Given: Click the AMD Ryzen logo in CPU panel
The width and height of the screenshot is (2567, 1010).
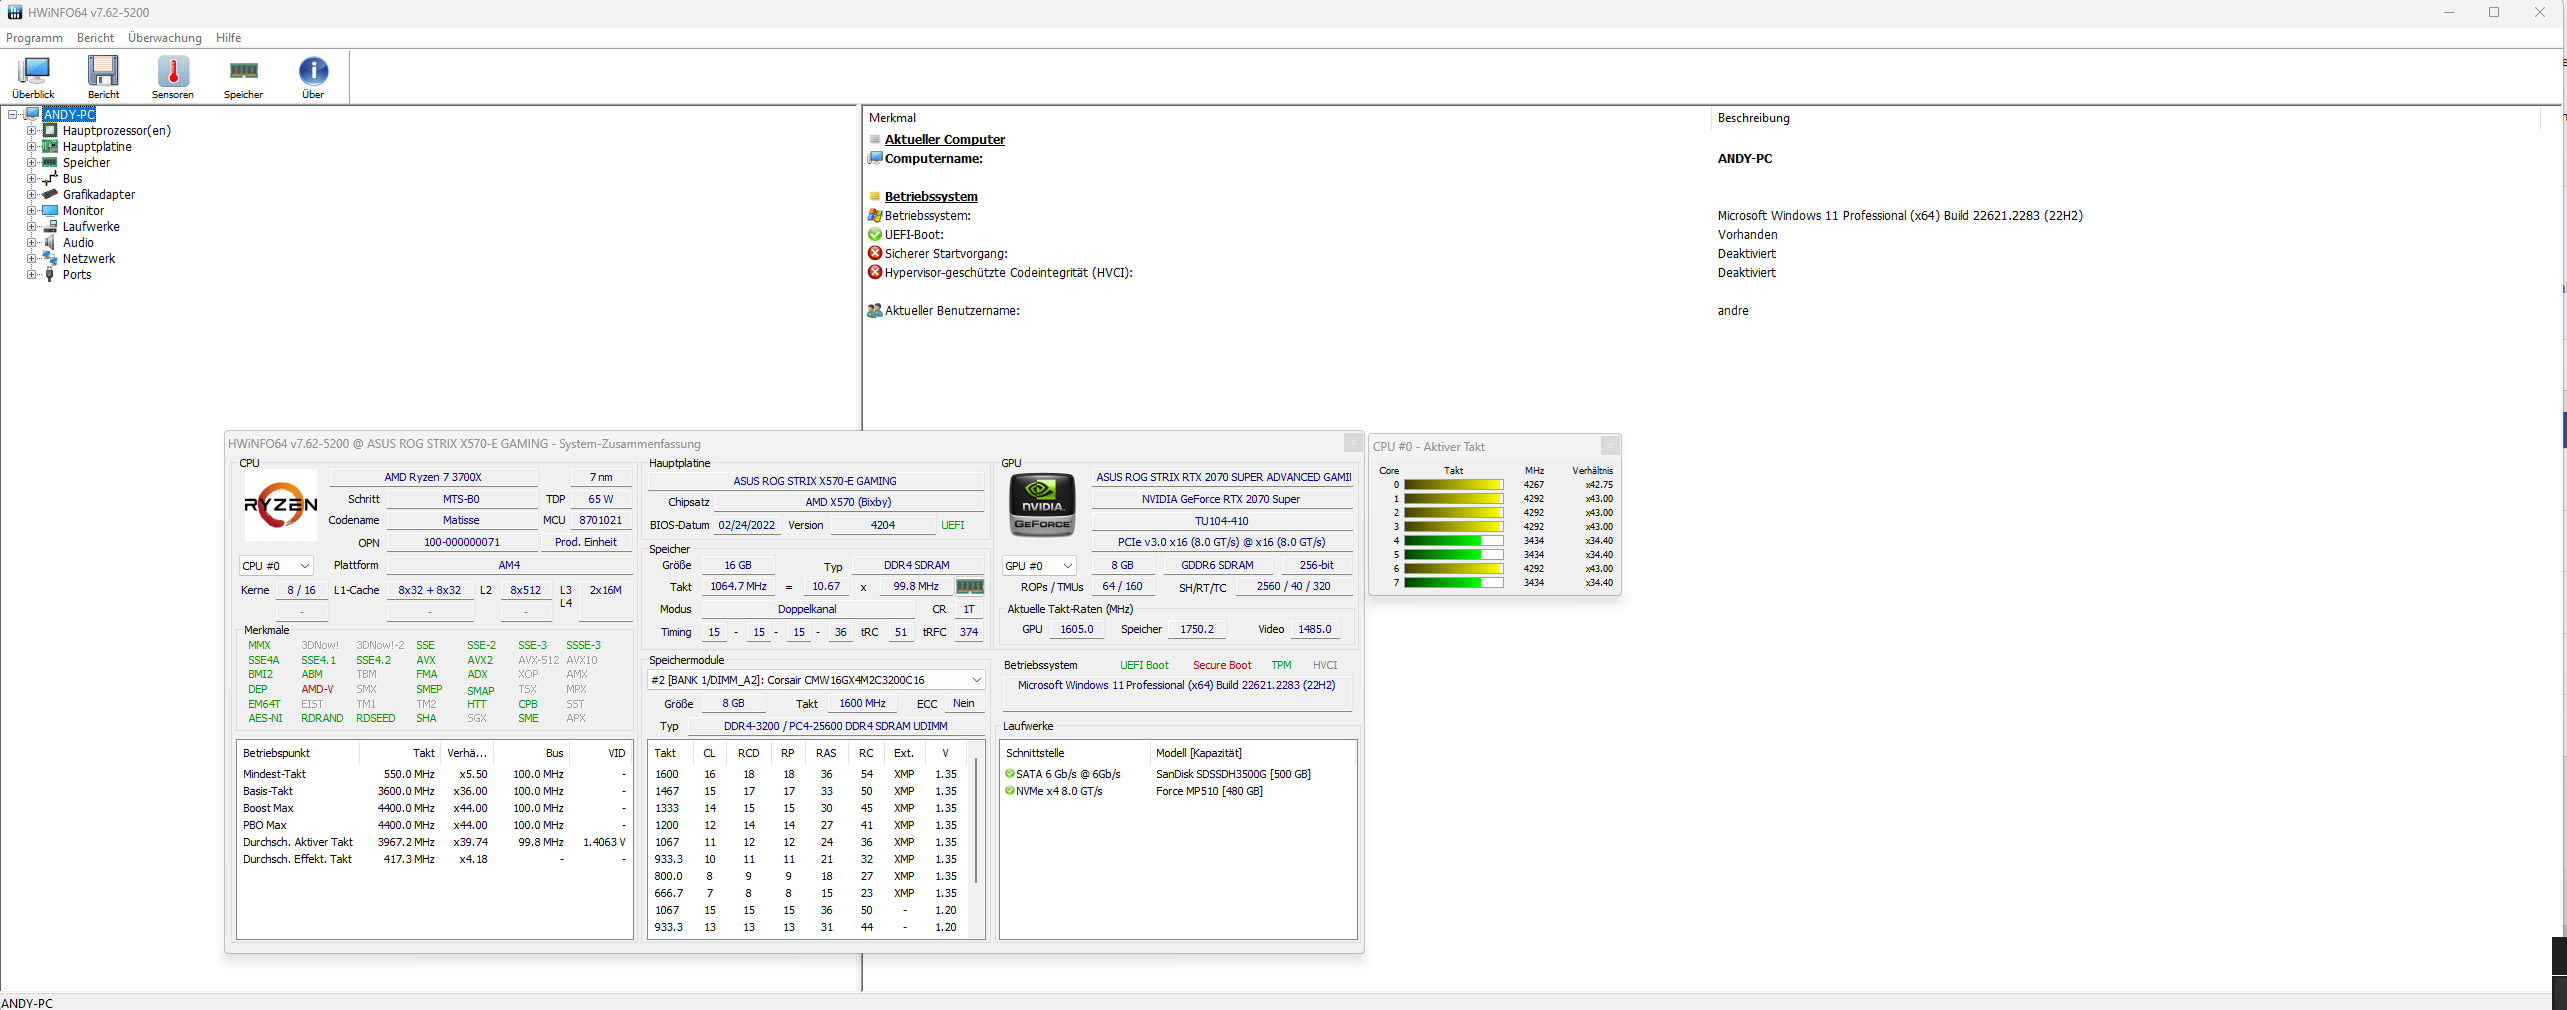Looking at the screenshot, I should (280, 505).
